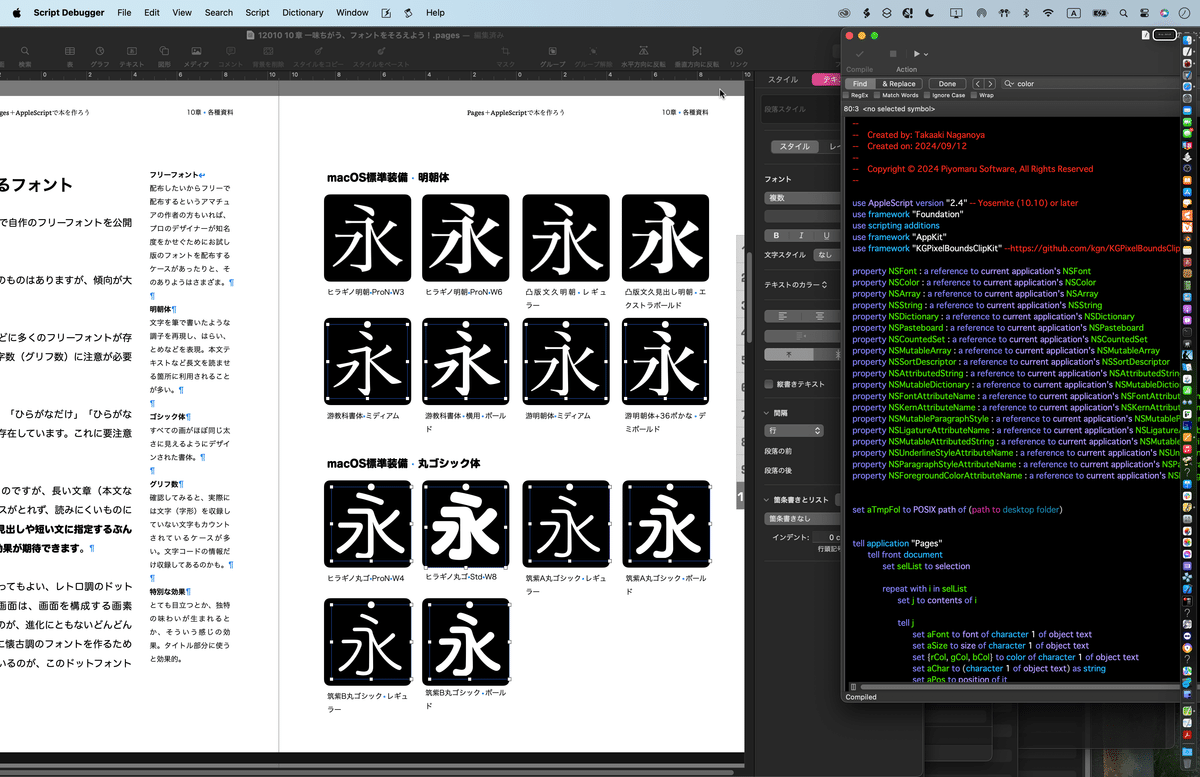Viewport: 1200px width, 777px height.
Task: Switch to the スタイル tab in Pages inspector
Action: pos(783,79)
